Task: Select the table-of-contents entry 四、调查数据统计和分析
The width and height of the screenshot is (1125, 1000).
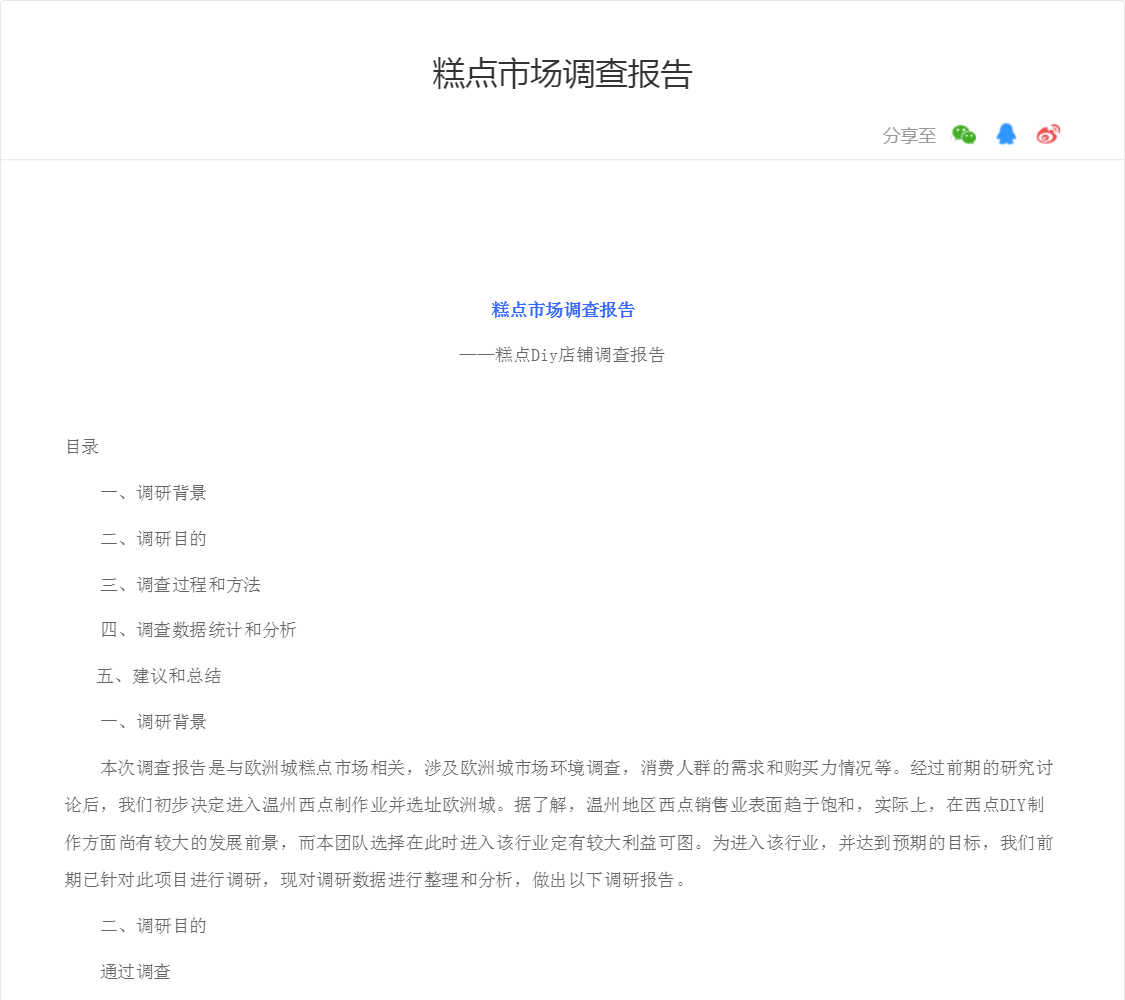Action: tap(198, 630)
